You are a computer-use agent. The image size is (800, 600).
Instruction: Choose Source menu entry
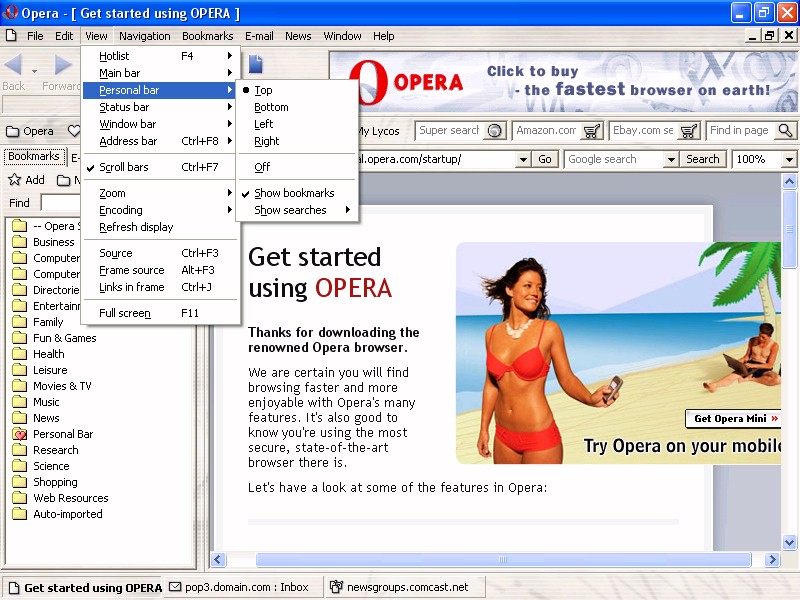click(x=160, y=253)
